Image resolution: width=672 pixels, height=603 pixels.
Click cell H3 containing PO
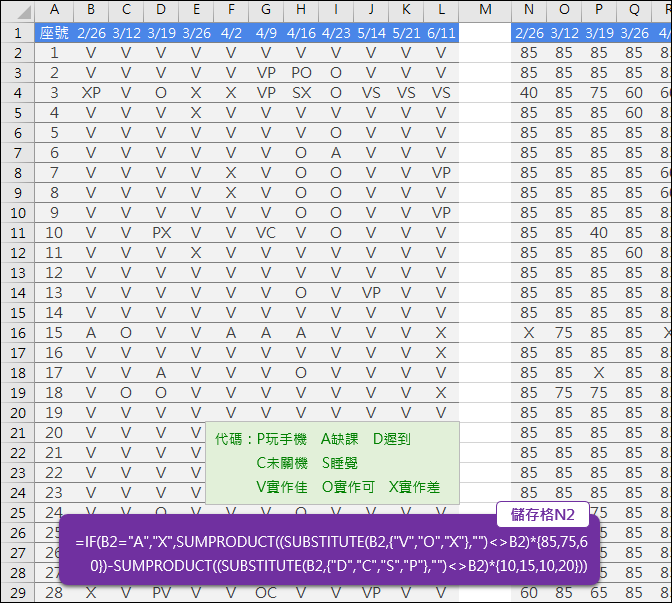[x=301, y=73]
